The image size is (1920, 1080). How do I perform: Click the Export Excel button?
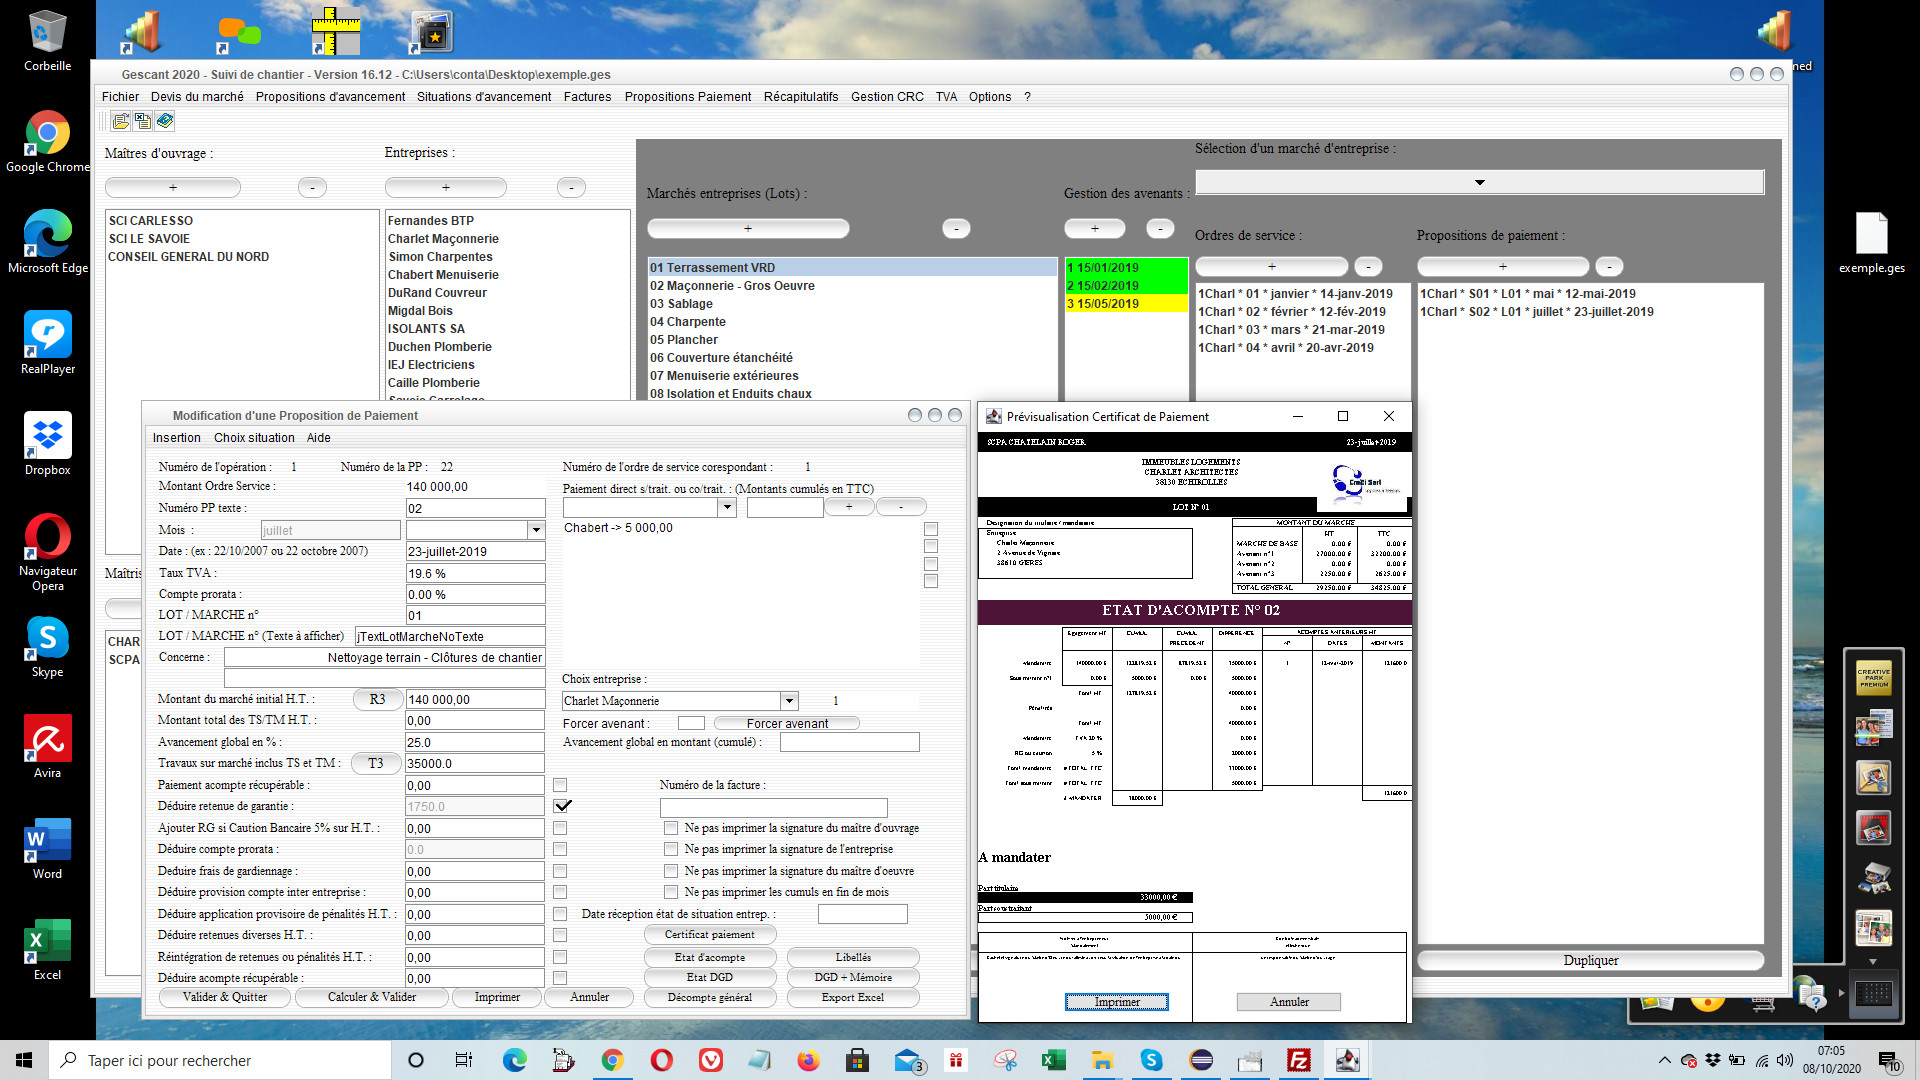[853, 997]
